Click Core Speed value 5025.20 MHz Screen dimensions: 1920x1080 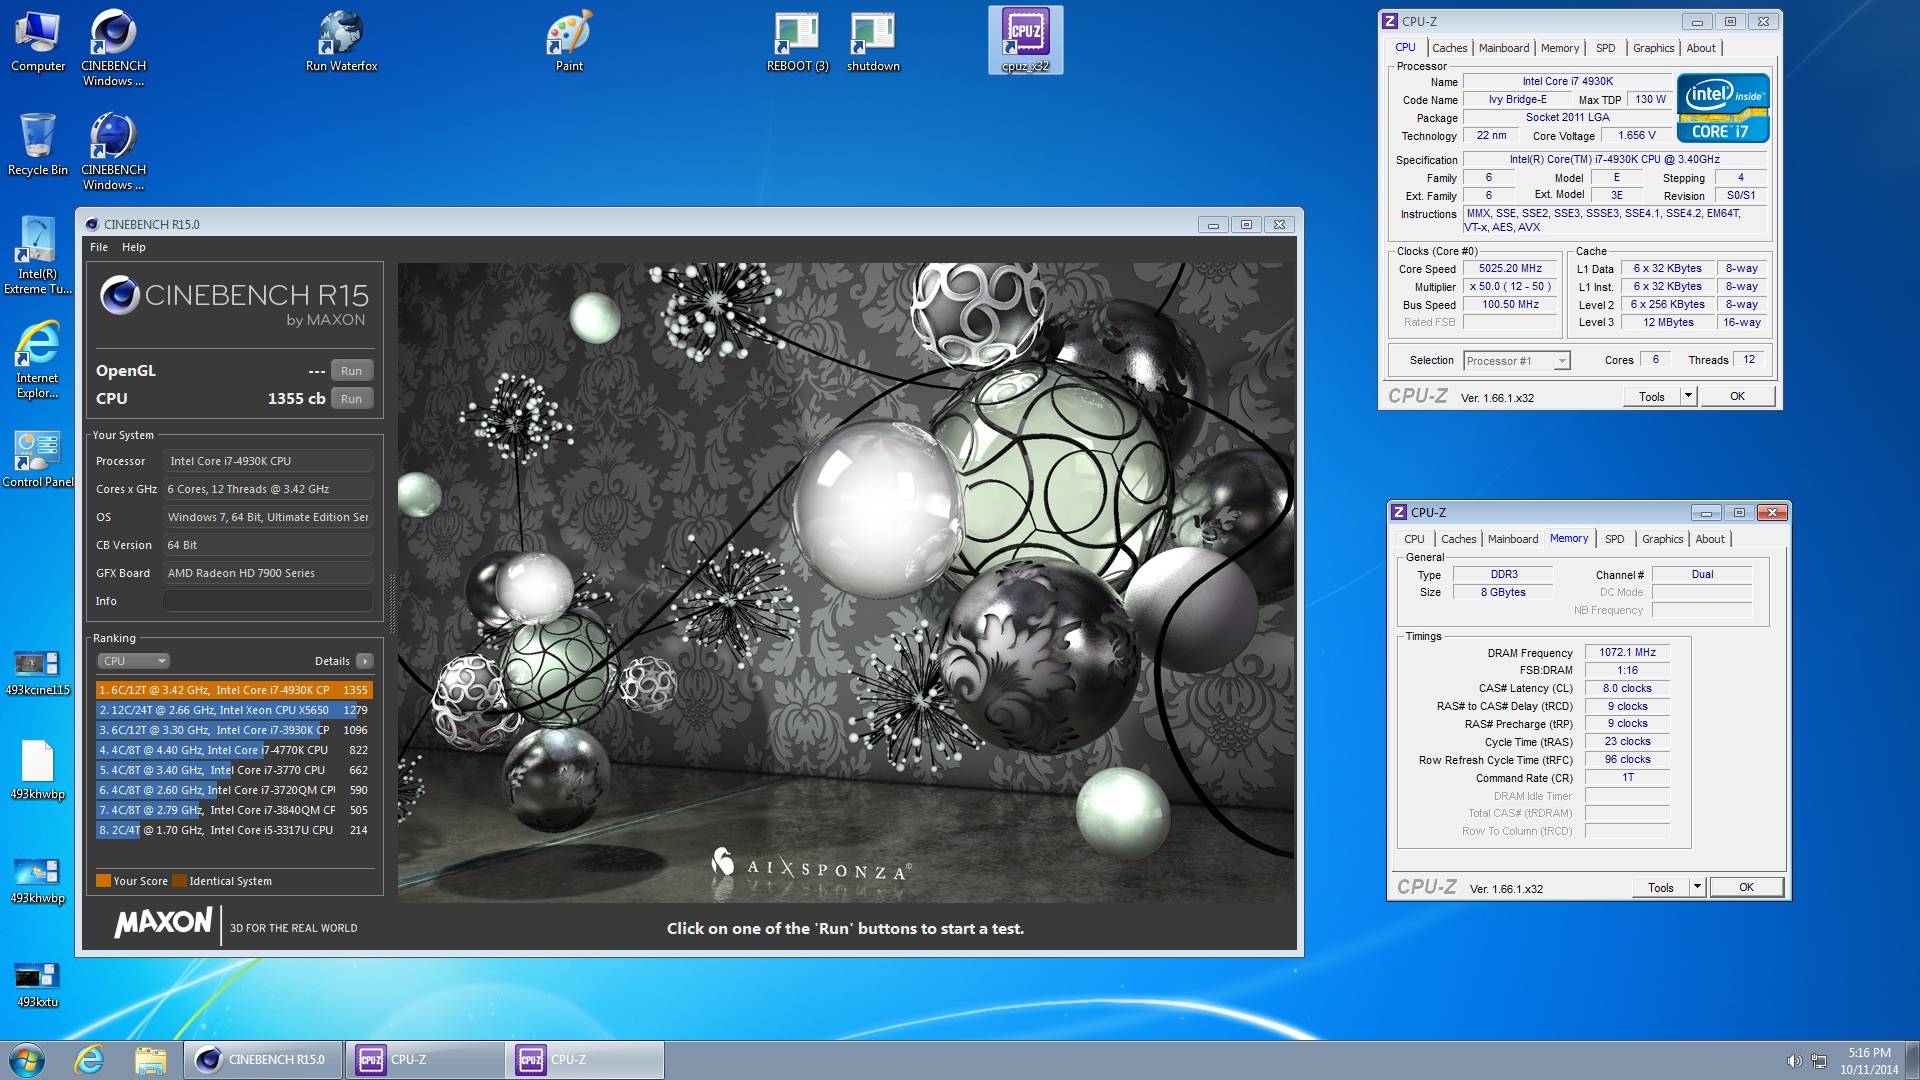coord(1510,268)
